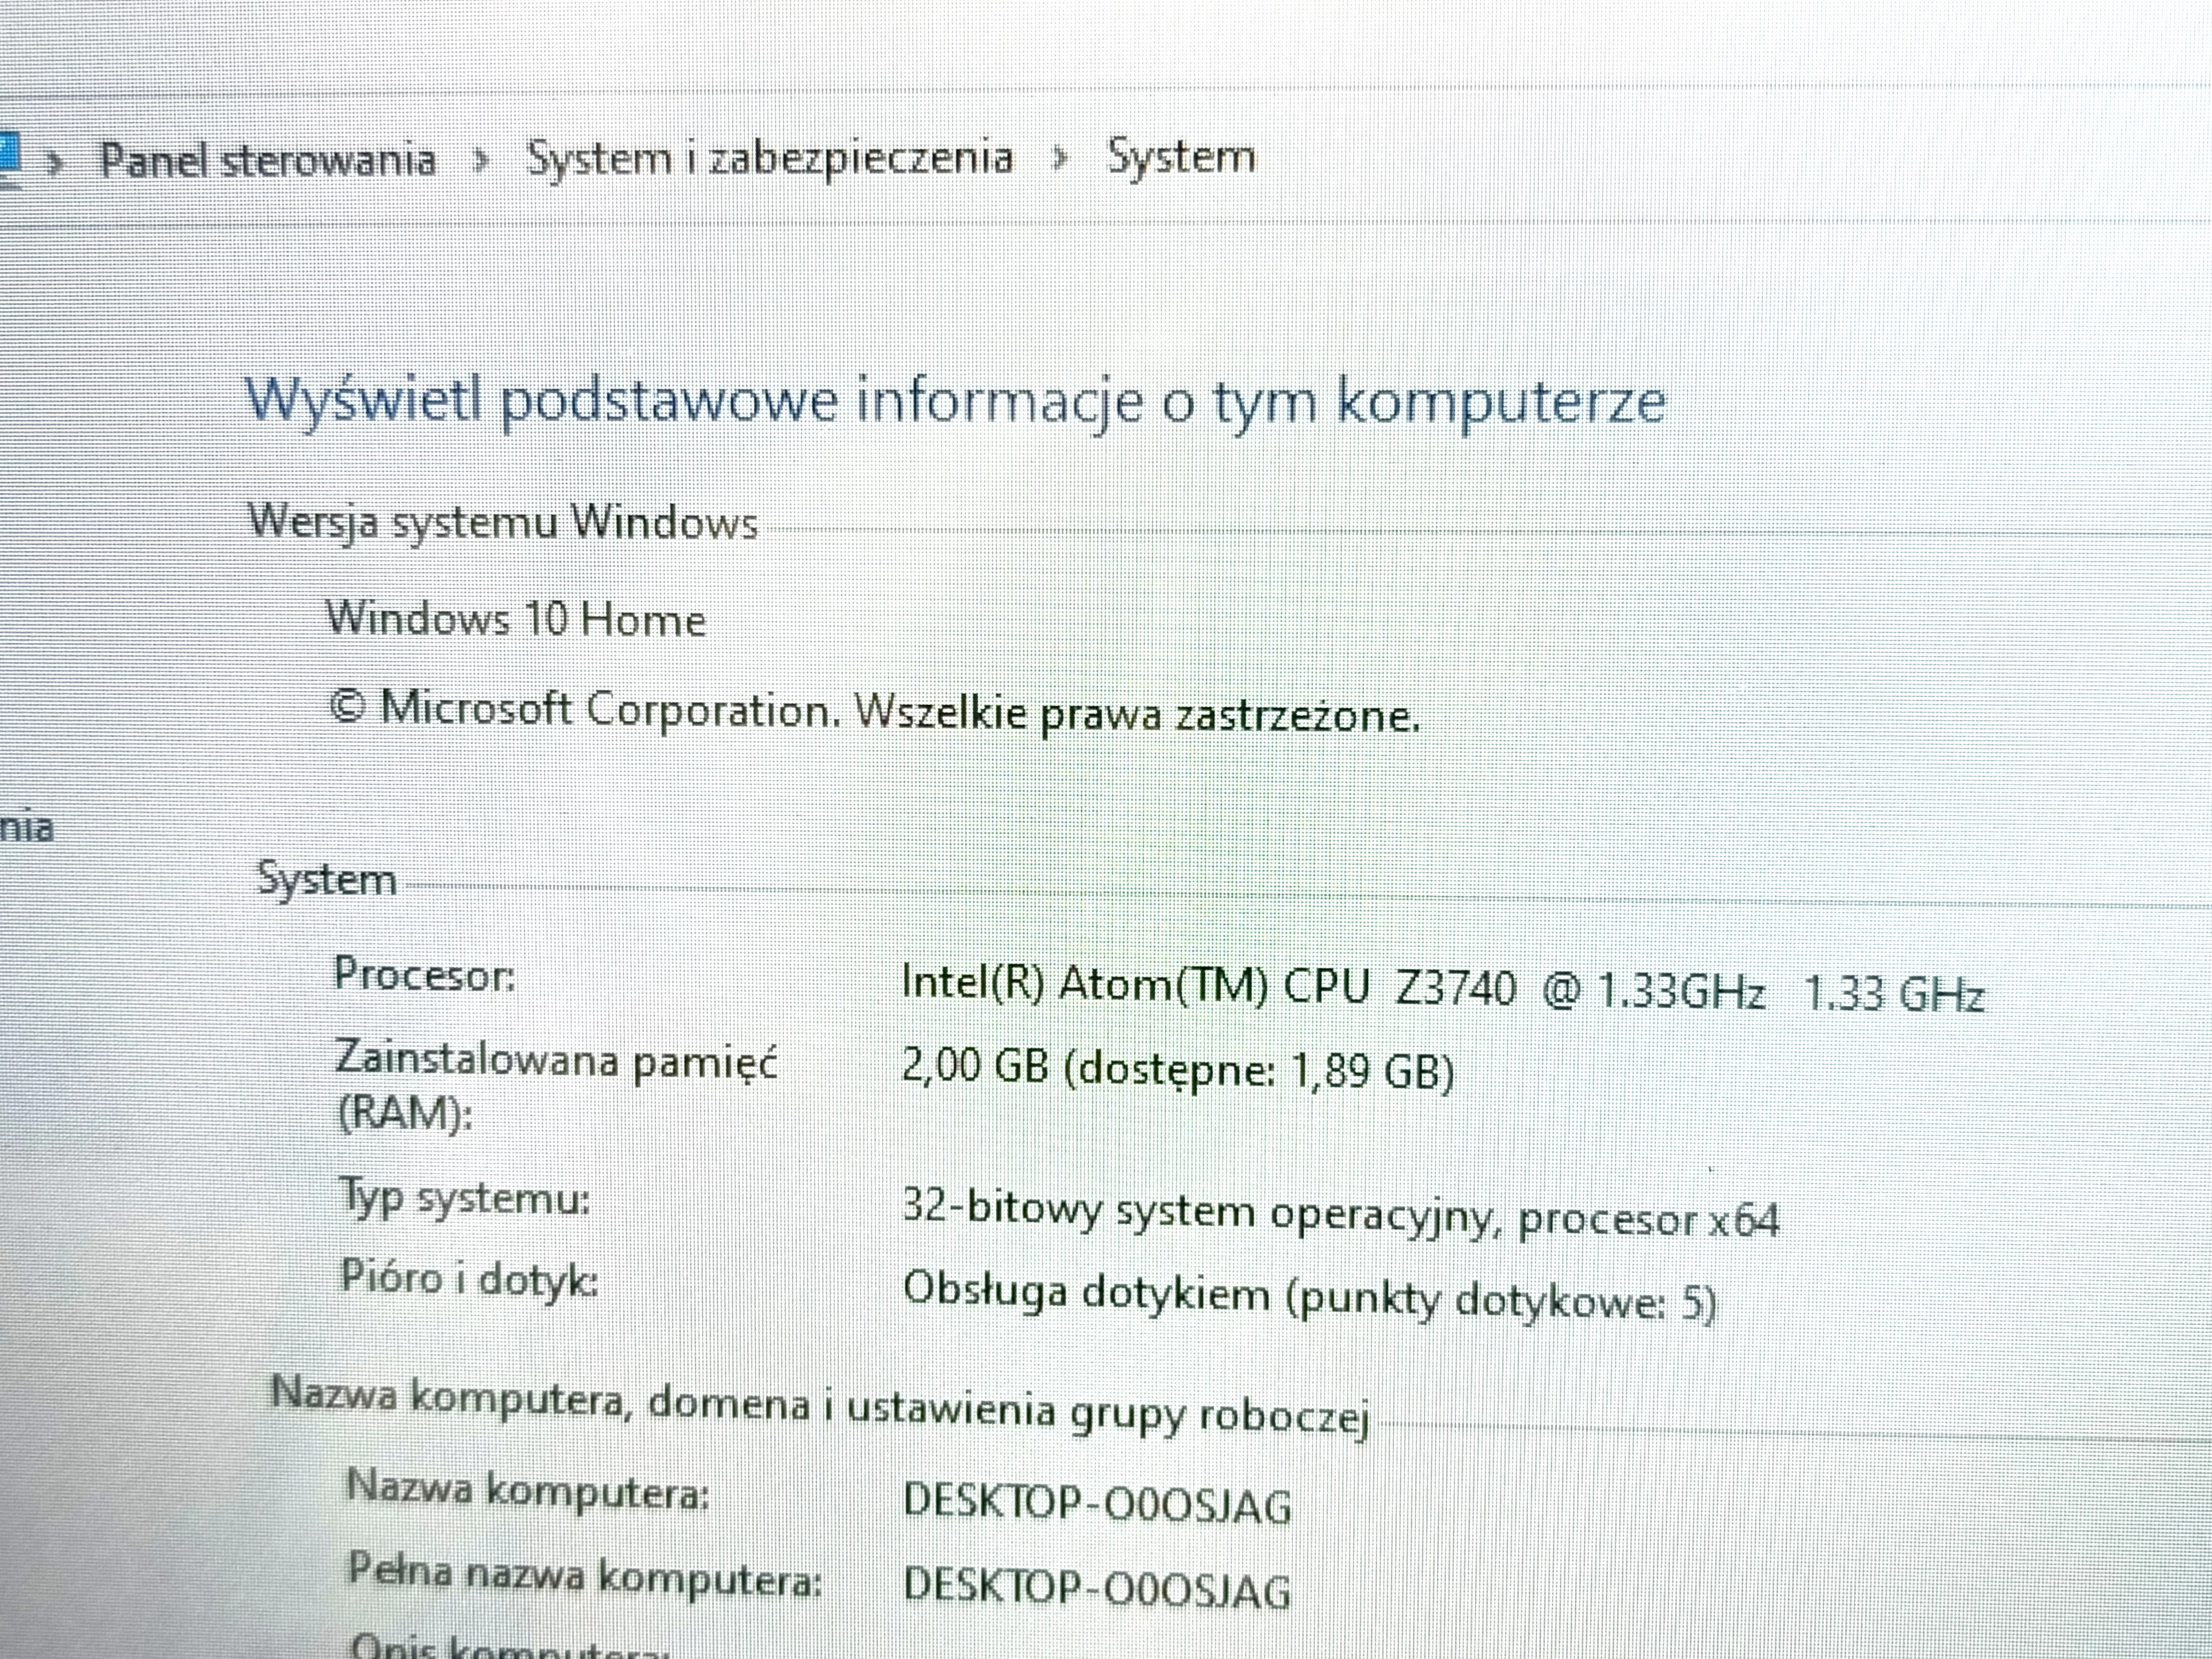Select the "Windows 10 Home" edition text
The width and height of the screenshot is (2212, 1659).
(x=518, y=621)
